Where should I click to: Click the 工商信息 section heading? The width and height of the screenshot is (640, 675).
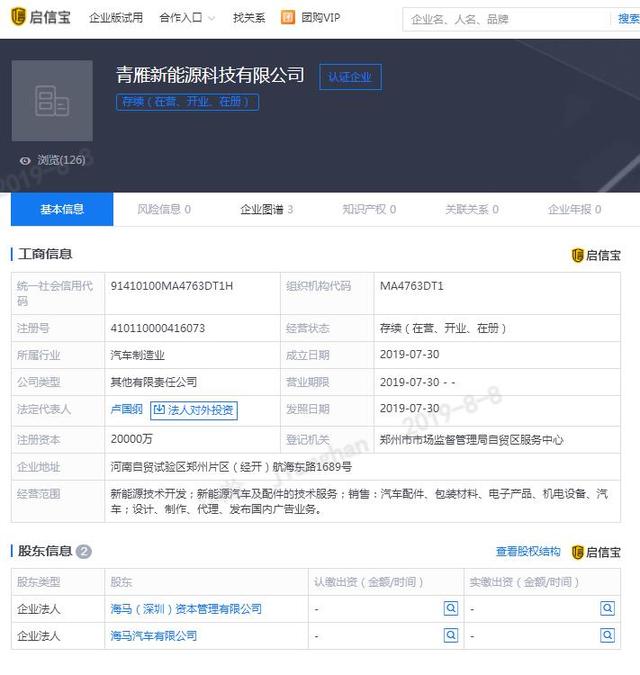coord(45,254)
